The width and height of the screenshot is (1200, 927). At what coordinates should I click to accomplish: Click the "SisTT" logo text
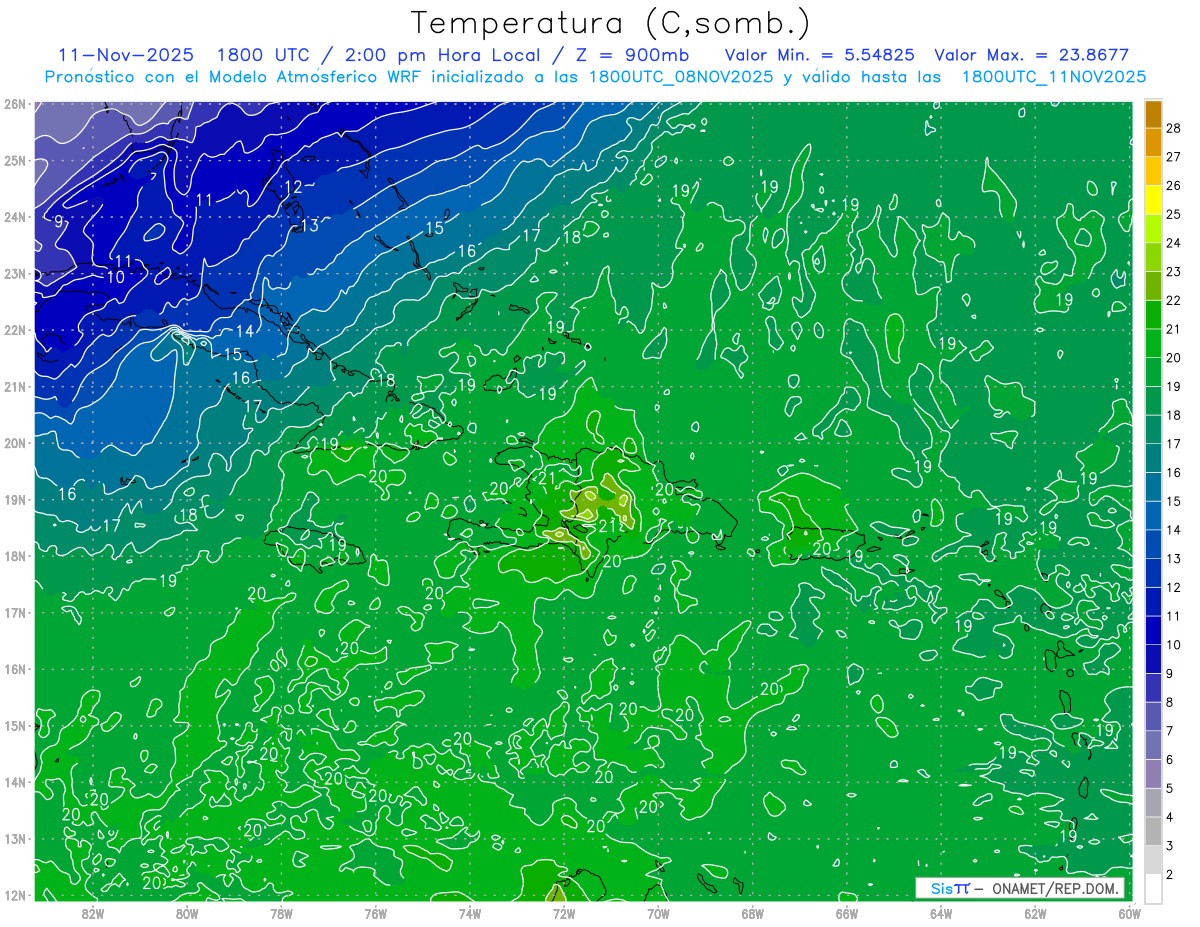pos(950,889)
